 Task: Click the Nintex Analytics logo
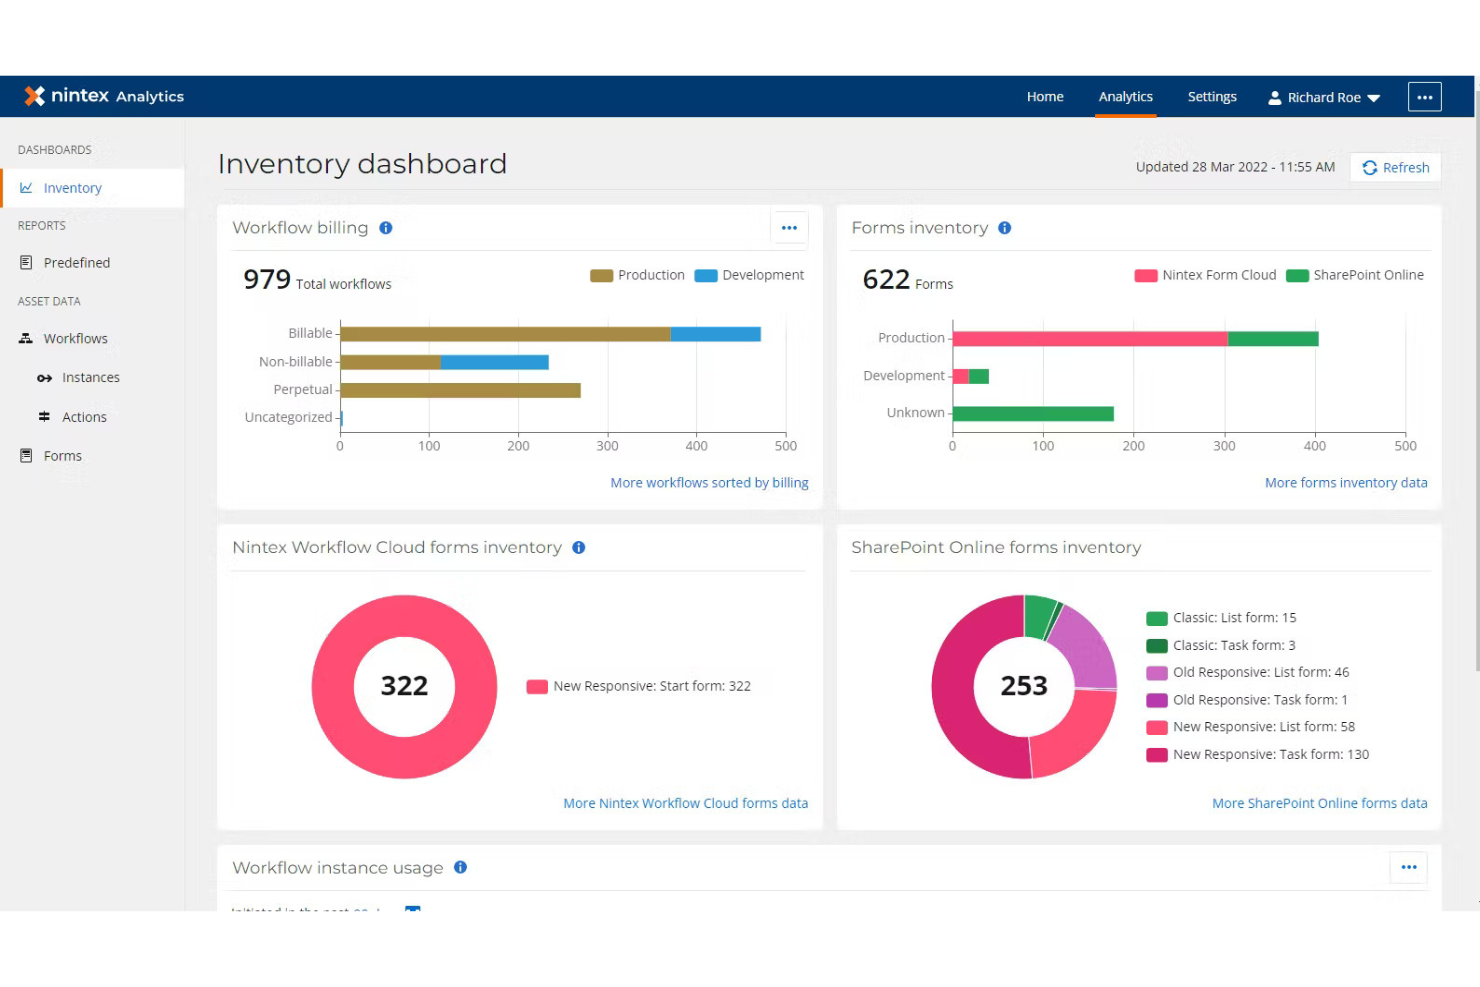[x=104, y=96]
